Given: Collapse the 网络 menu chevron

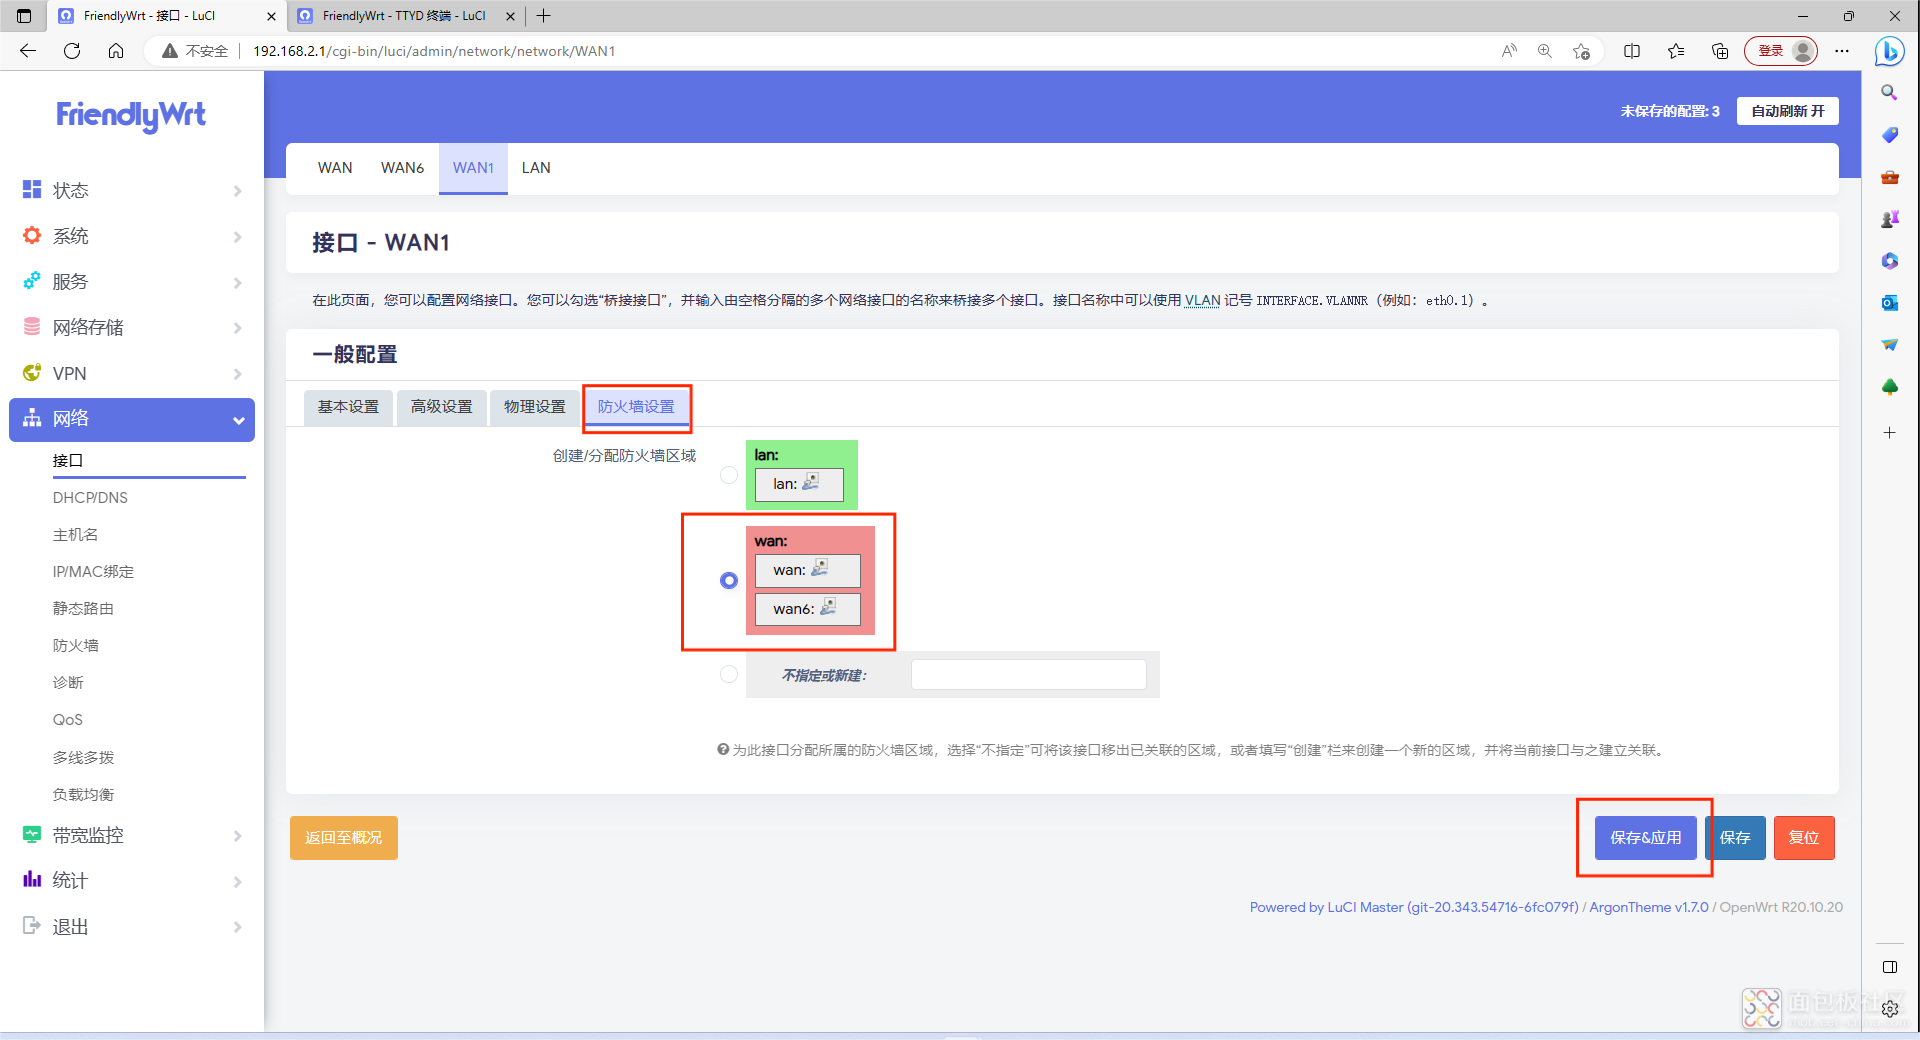Looking at the screenshot, I should click(x=238, y=420).
